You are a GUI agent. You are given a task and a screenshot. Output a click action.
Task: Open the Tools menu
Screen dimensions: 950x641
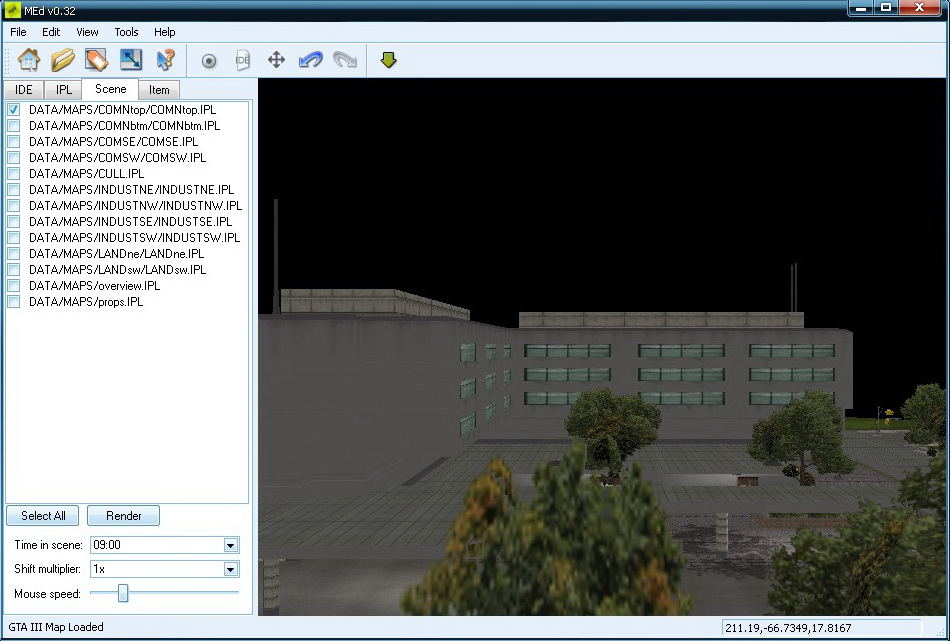[126, 32]
